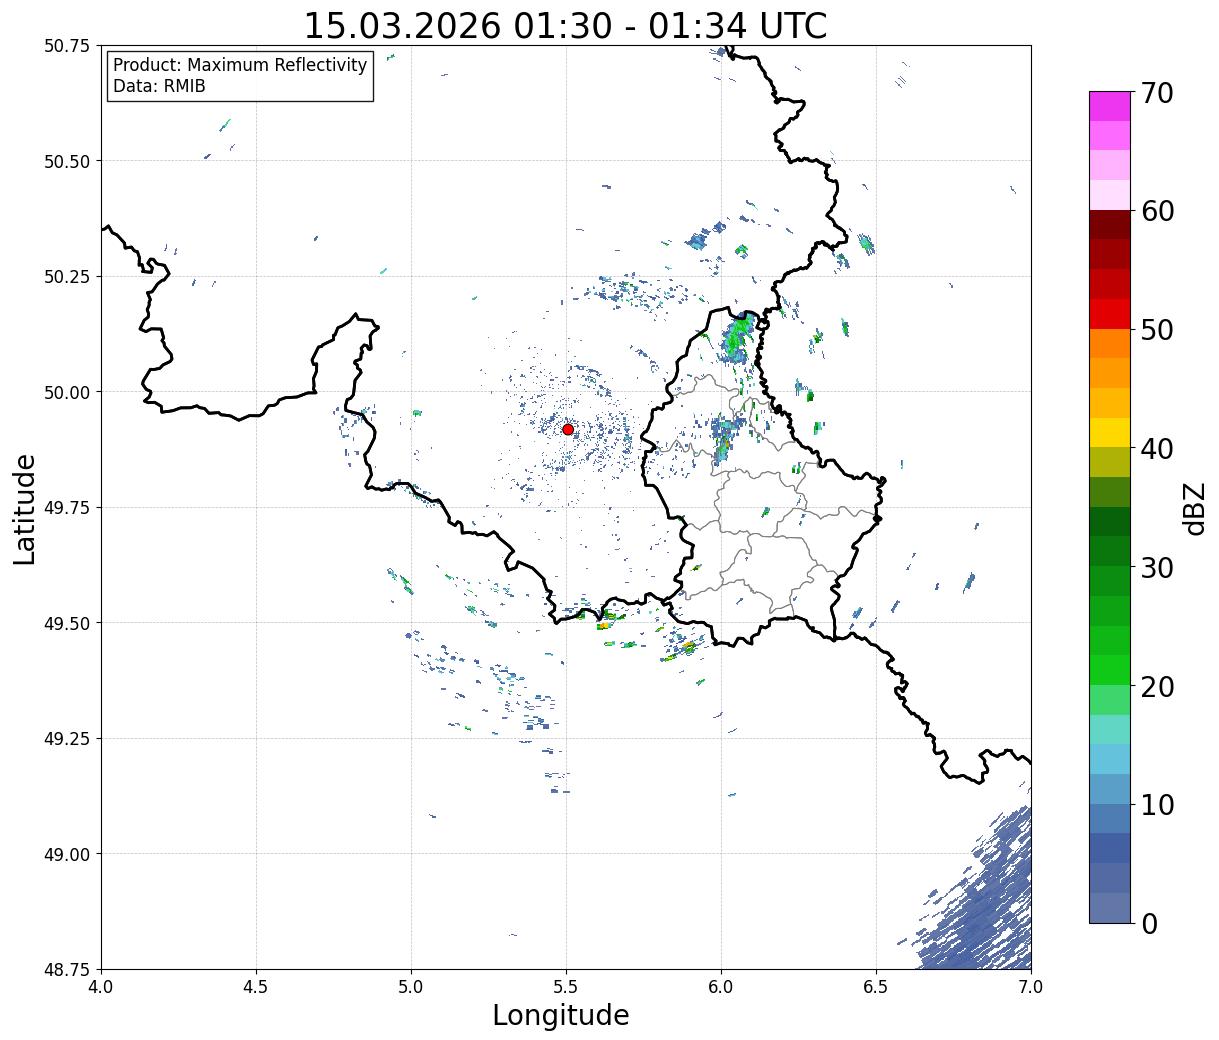Click the latitude tick label 49.25
The image size is (1219, 1040).
66,739
